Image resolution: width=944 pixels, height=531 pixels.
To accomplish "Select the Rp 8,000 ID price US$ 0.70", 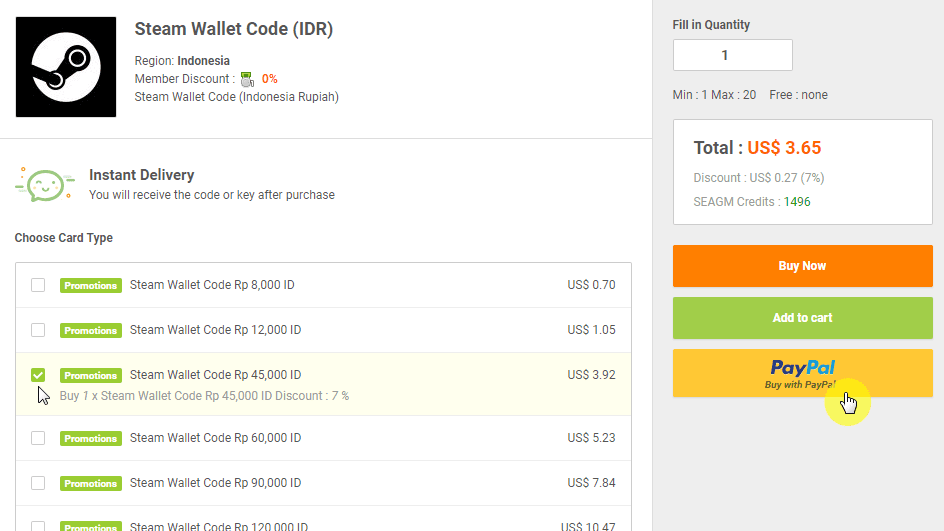I will [x=591, y=285].
